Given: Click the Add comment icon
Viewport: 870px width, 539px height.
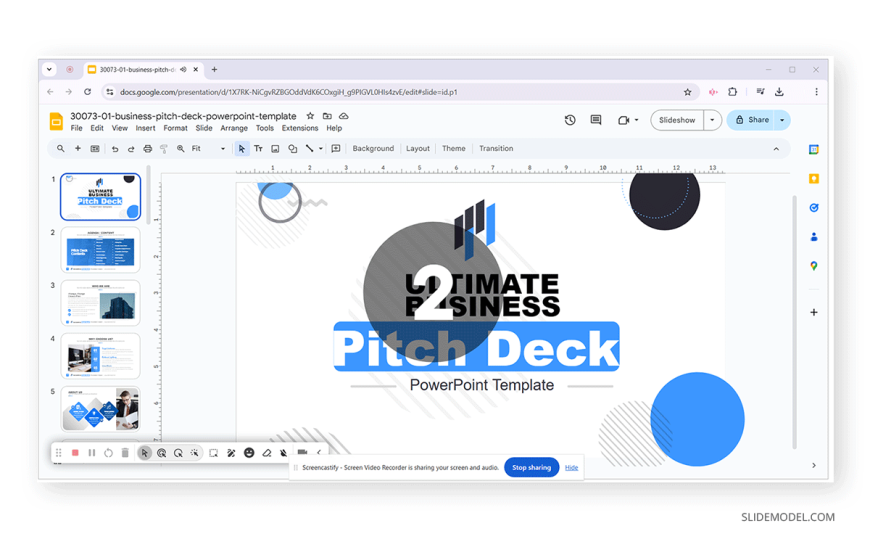Looking at the screenshot, I should point(336,149).
